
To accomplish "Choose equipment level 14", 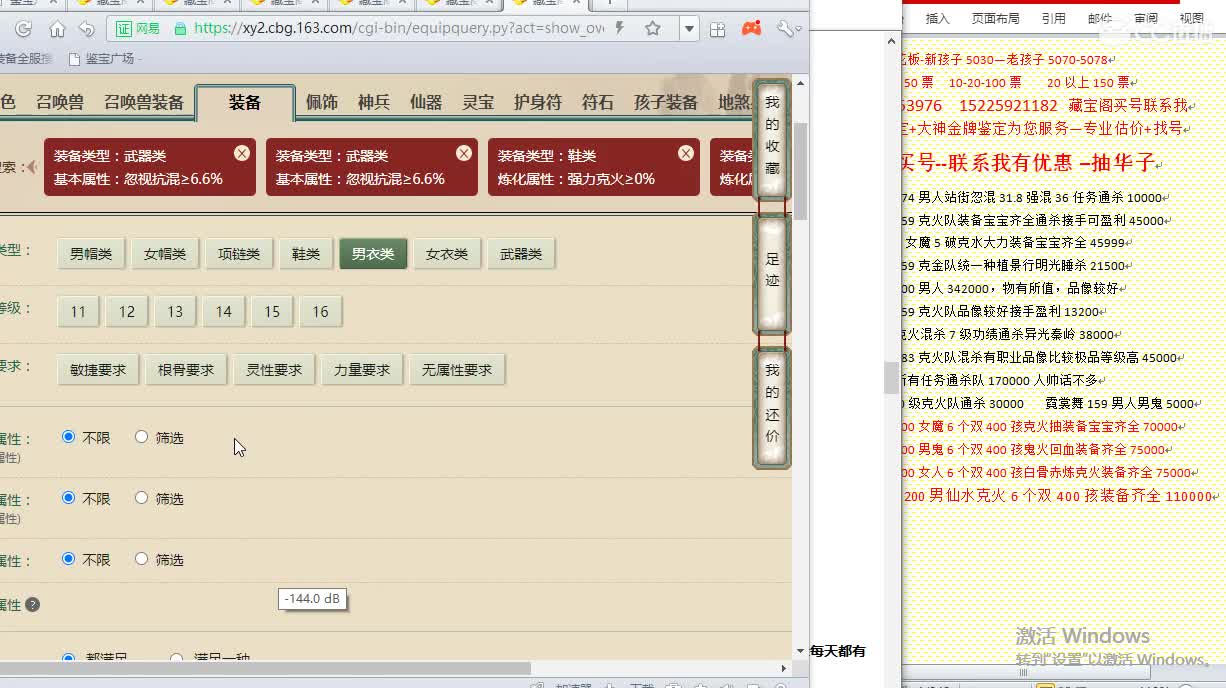I will tap(224, 312).
